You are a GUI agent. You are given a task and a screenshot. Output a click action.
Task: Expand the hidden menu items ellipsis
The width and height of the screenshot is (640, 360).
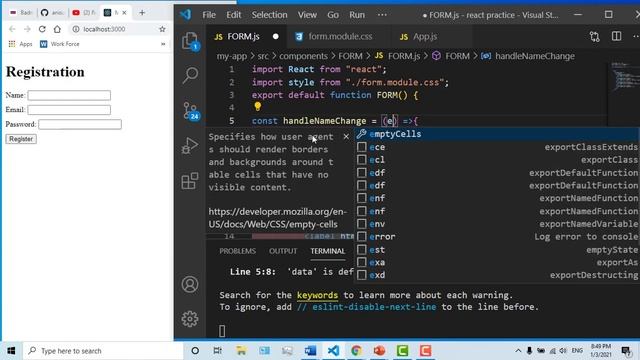click(382, 15)
